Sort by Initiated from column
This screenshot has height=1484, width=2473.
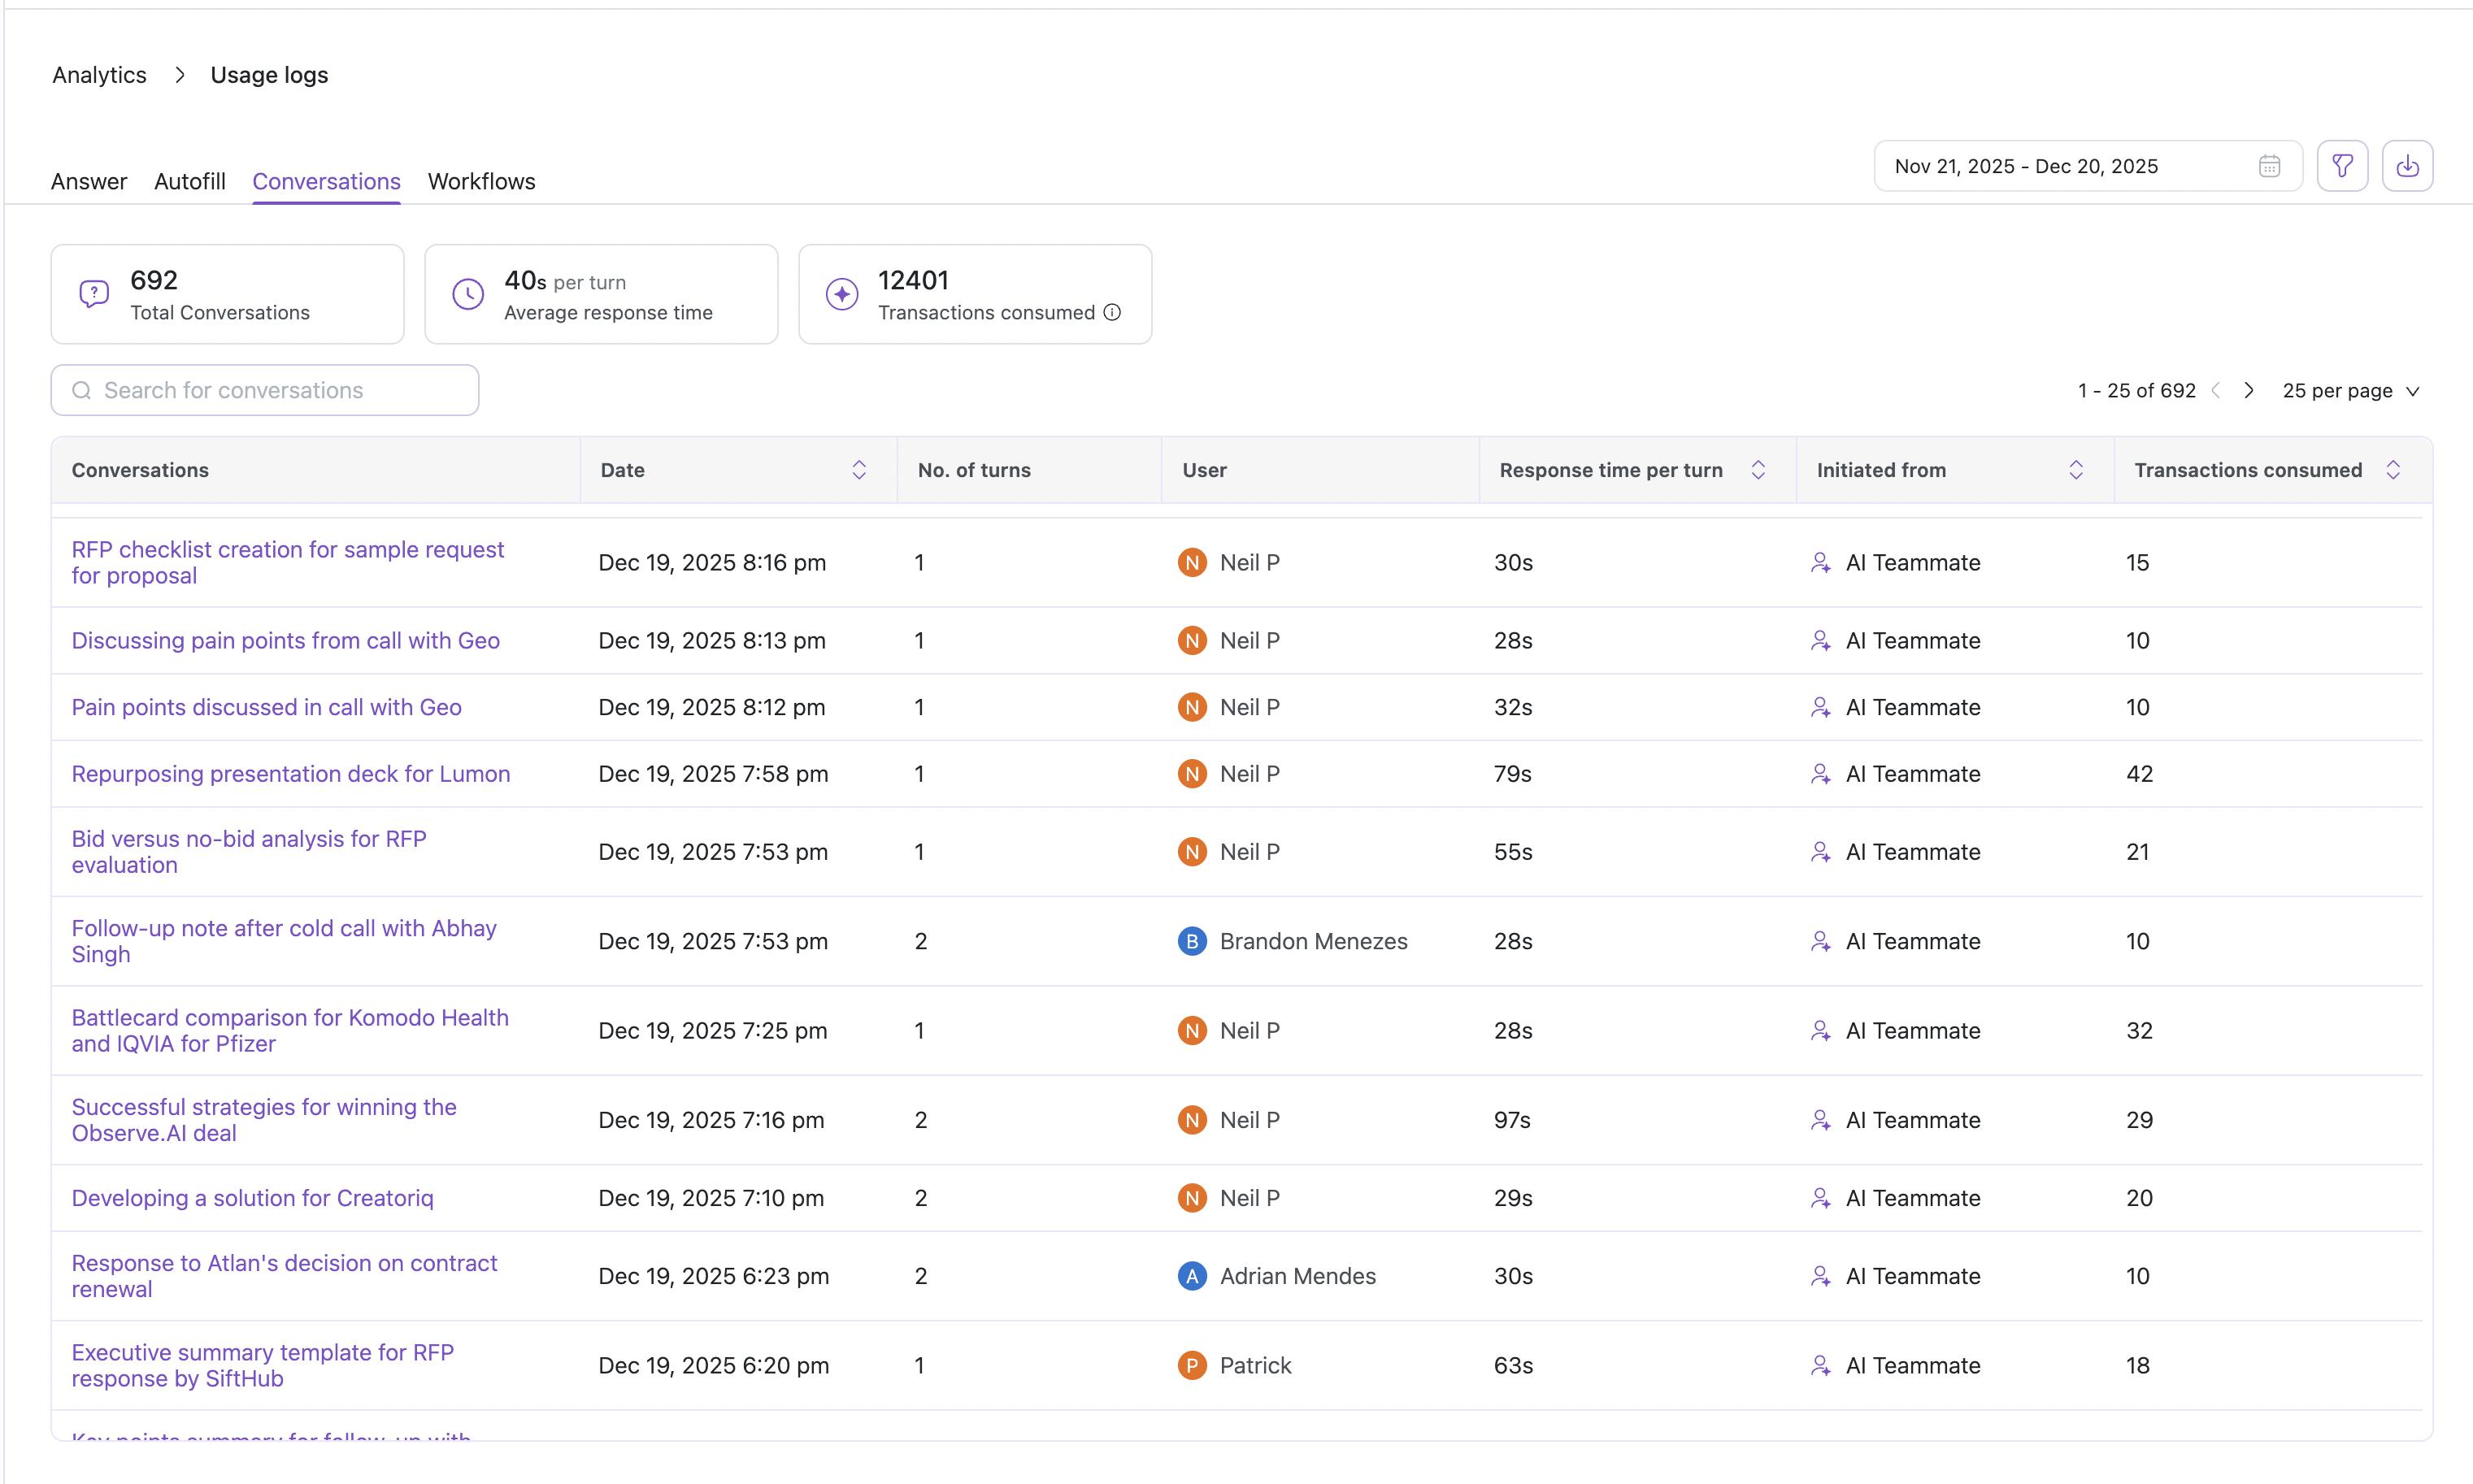(x=2076, y=470)
